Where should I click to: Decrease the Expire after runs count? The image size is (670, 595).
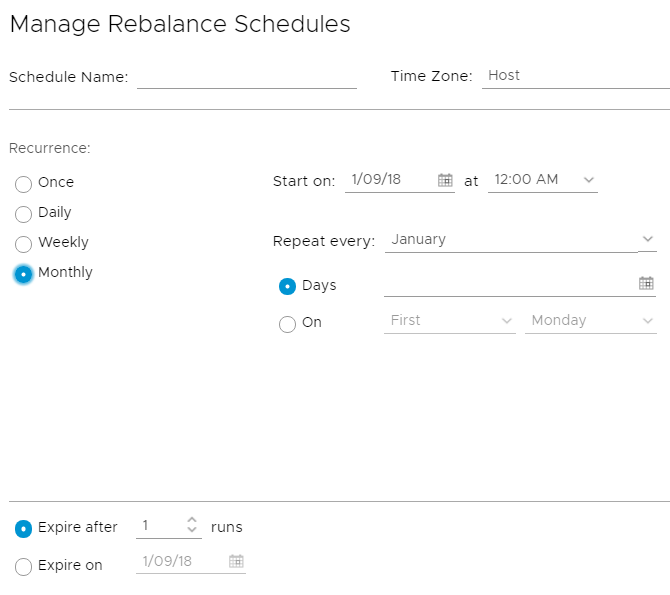tap(192, 529)
